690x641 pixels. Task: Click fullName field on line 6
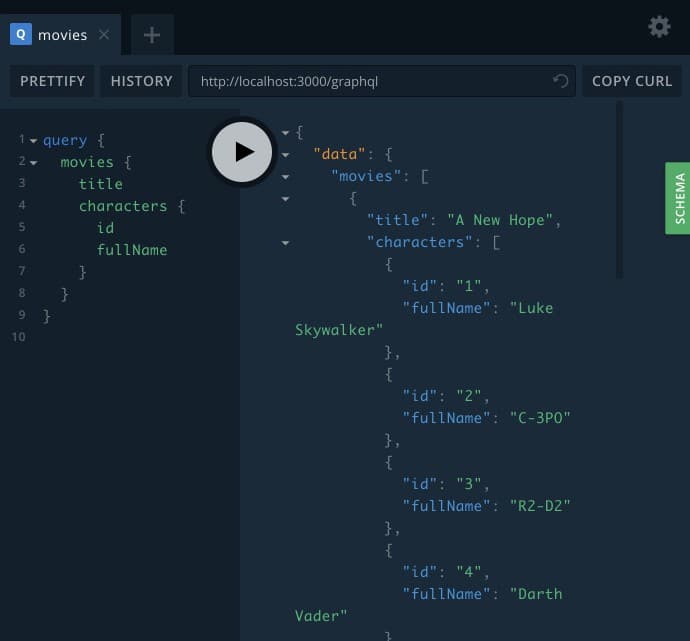[132, 250]
